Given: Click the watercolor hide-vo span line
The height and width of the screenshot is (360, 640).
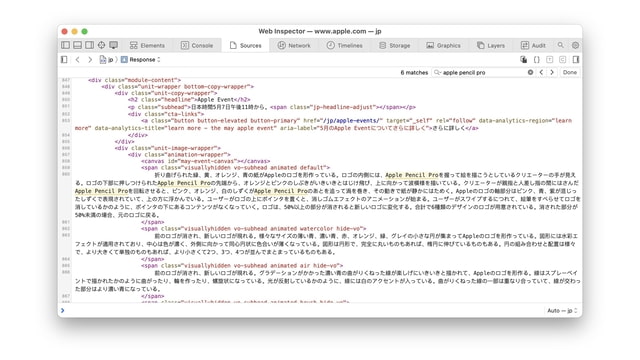Looking at the screenshot, I should tap(253, 229).
